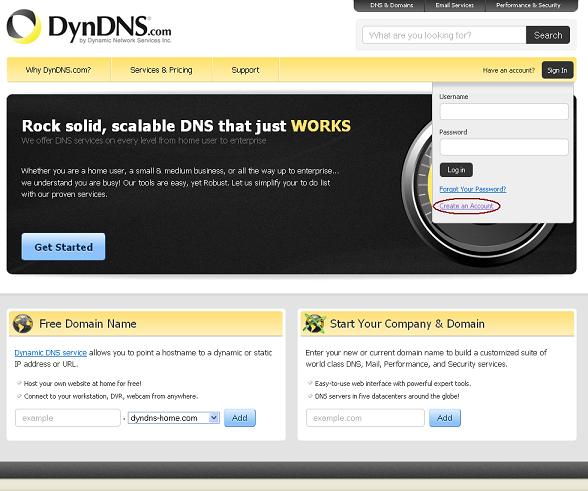Image resolution: width=588 pixels, height=491 pixels.
Task: Open the Email Services top tab
Action: coord(454,5)
